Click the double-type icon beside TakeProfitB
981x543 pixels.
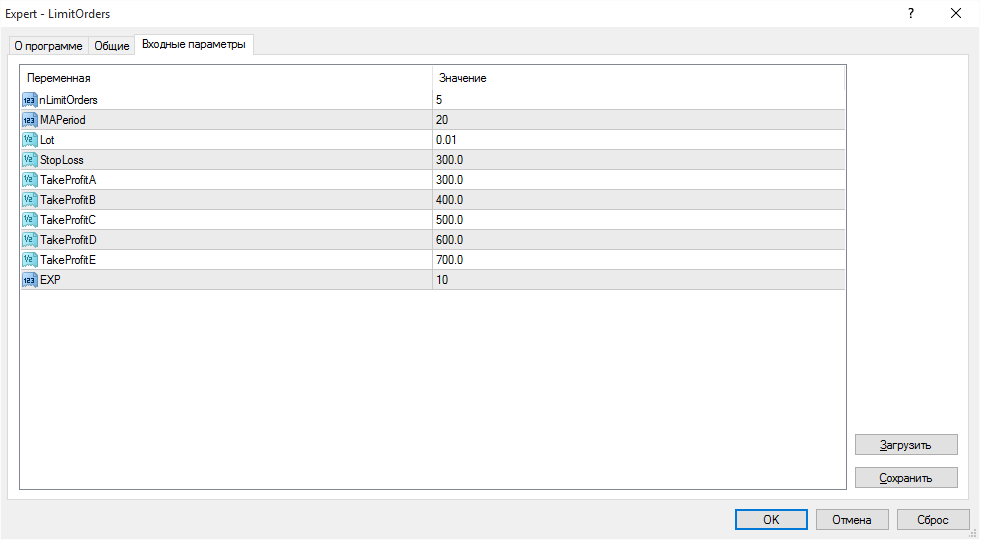pos(29,200)
